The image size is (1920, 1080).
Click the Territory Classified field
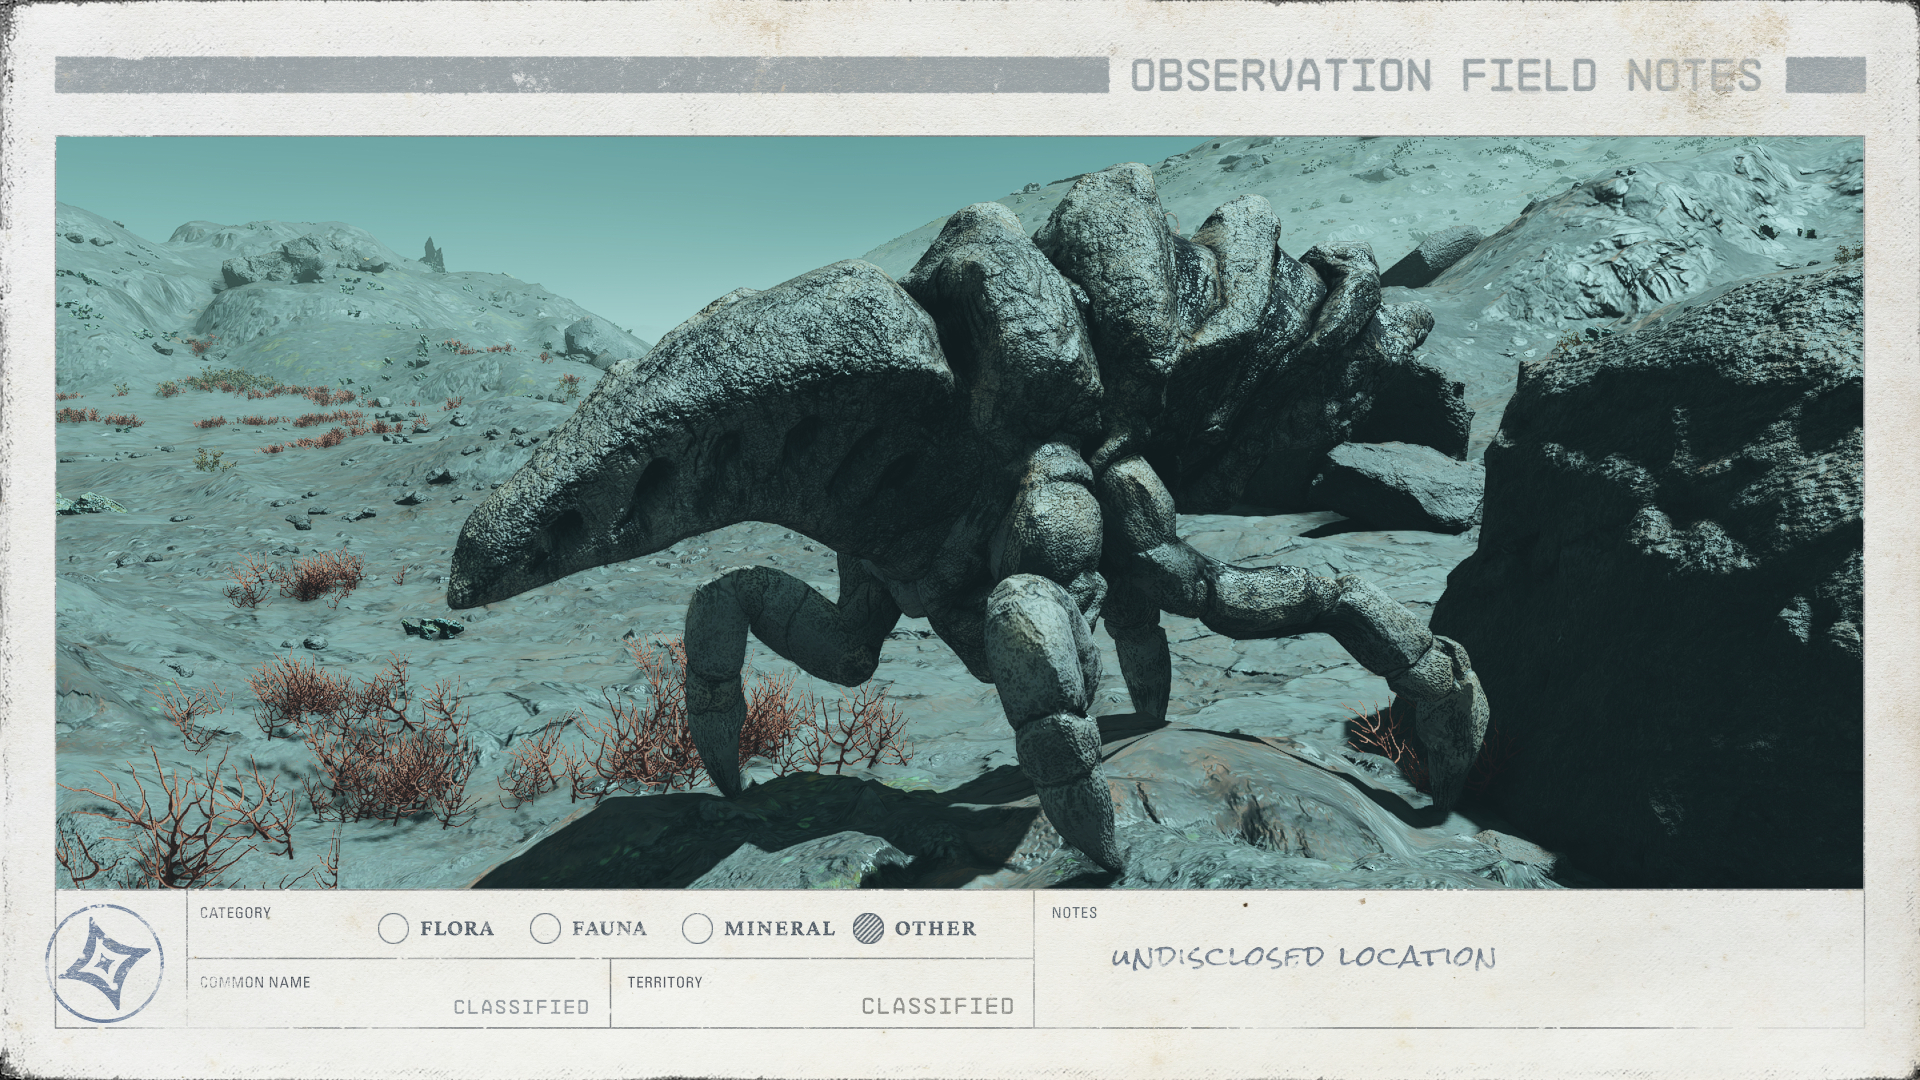click(822, 993)
